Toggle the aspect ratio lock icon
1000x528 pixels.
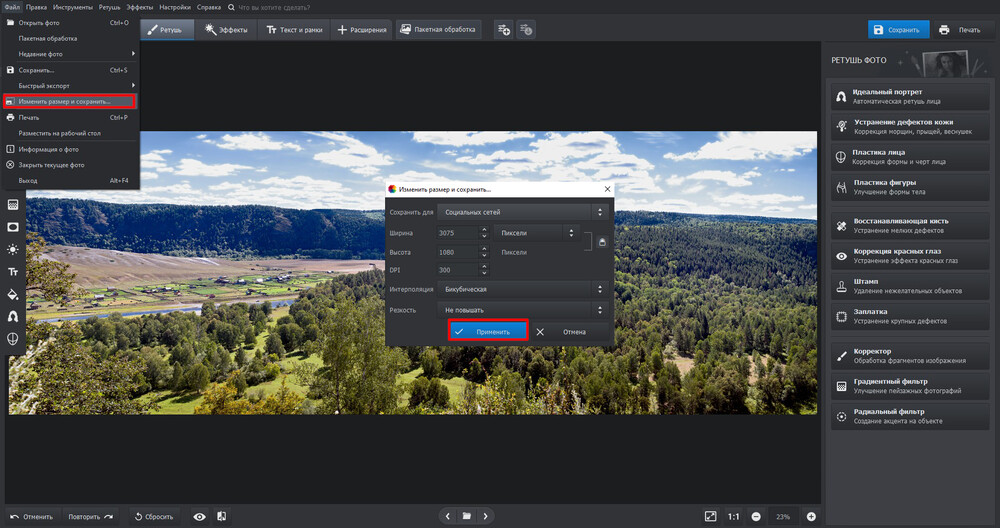(601, 242)
